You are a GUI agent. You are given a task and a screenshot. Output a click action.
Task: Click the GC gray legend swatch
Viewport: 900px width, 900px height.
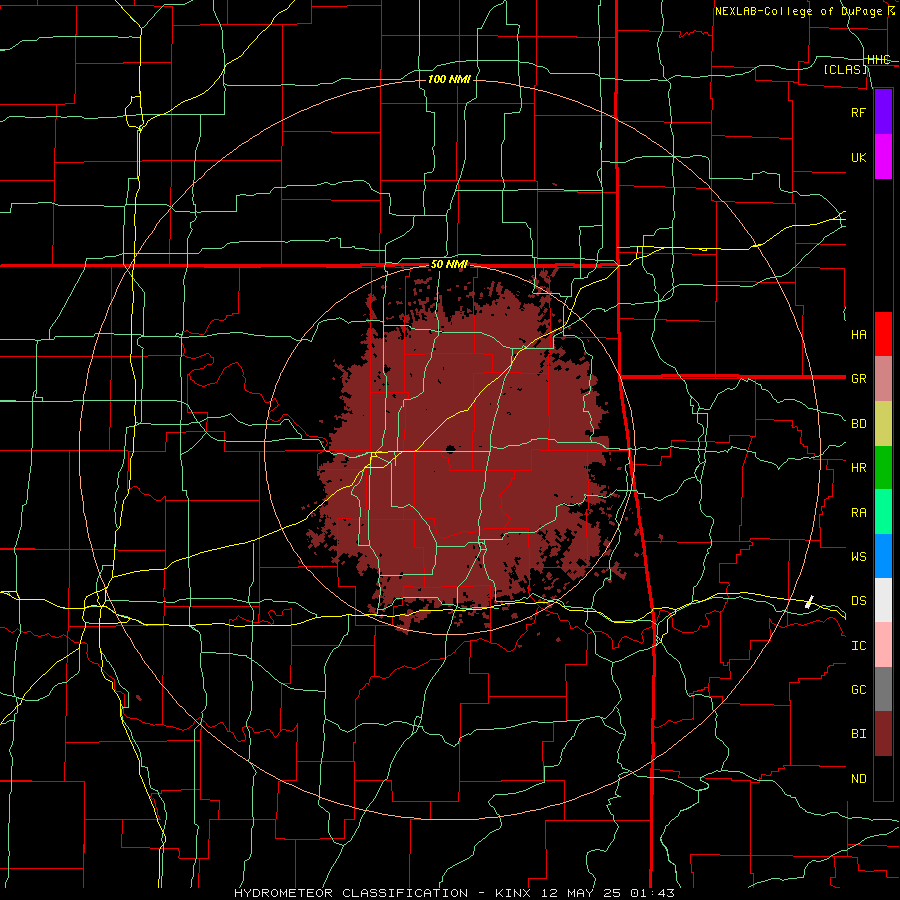tap(883, 689)
